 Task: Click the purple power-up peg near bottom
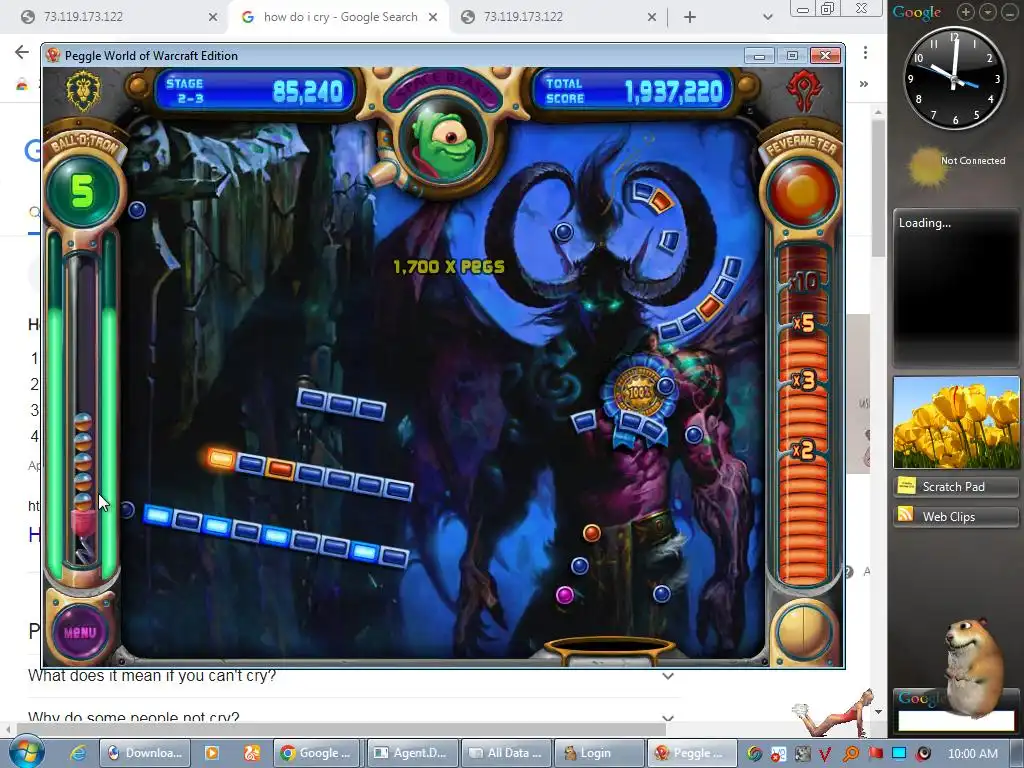pos(565,595)
